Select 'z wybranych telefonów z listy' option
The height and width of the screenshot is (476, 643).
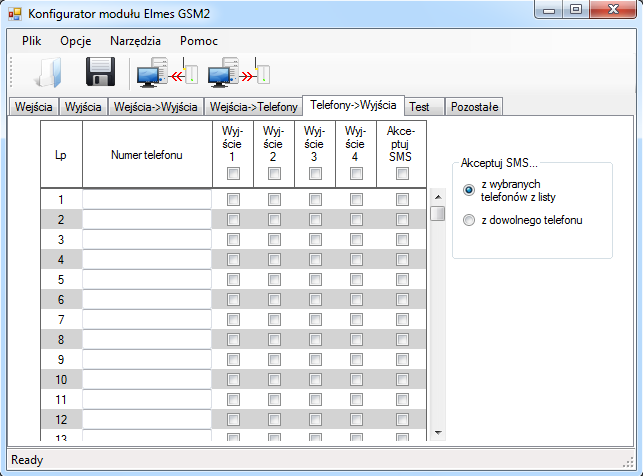coord(469,190)
